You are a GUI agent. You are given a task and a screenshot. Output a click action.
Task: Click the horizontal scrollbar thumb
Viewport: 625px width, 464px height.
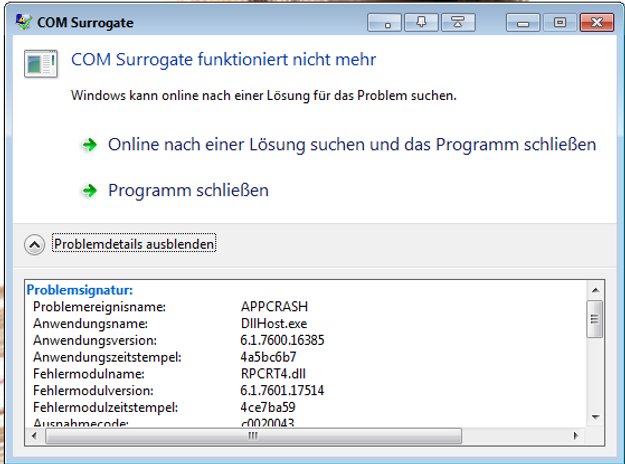(x=254, y=436)
